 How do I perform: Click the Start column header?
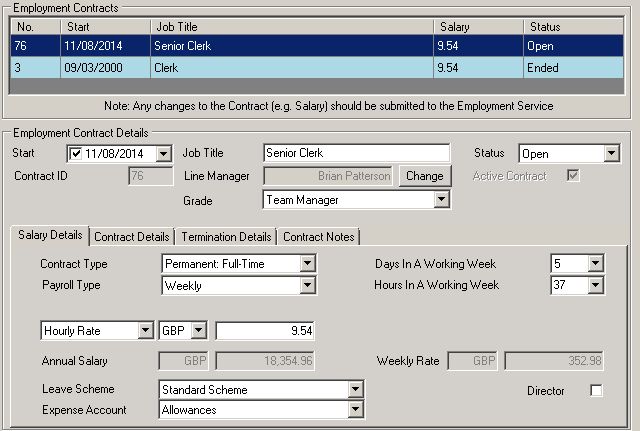tap(105, 27)
